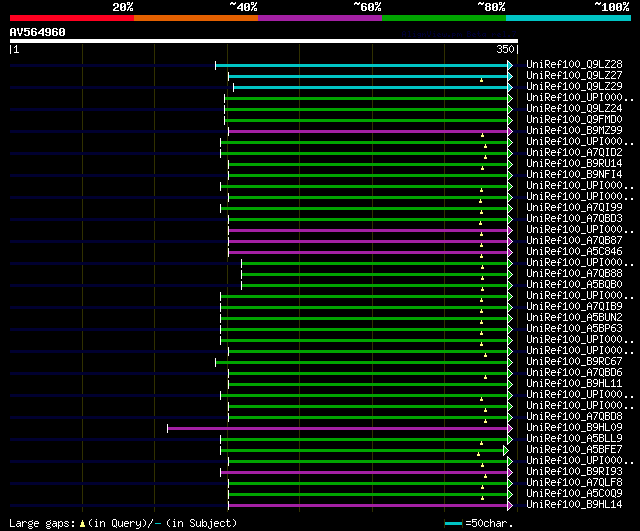Open hit UniRef100_Q9LZ24 label
This screenshot has width=640, height=531.
(574, 108)
